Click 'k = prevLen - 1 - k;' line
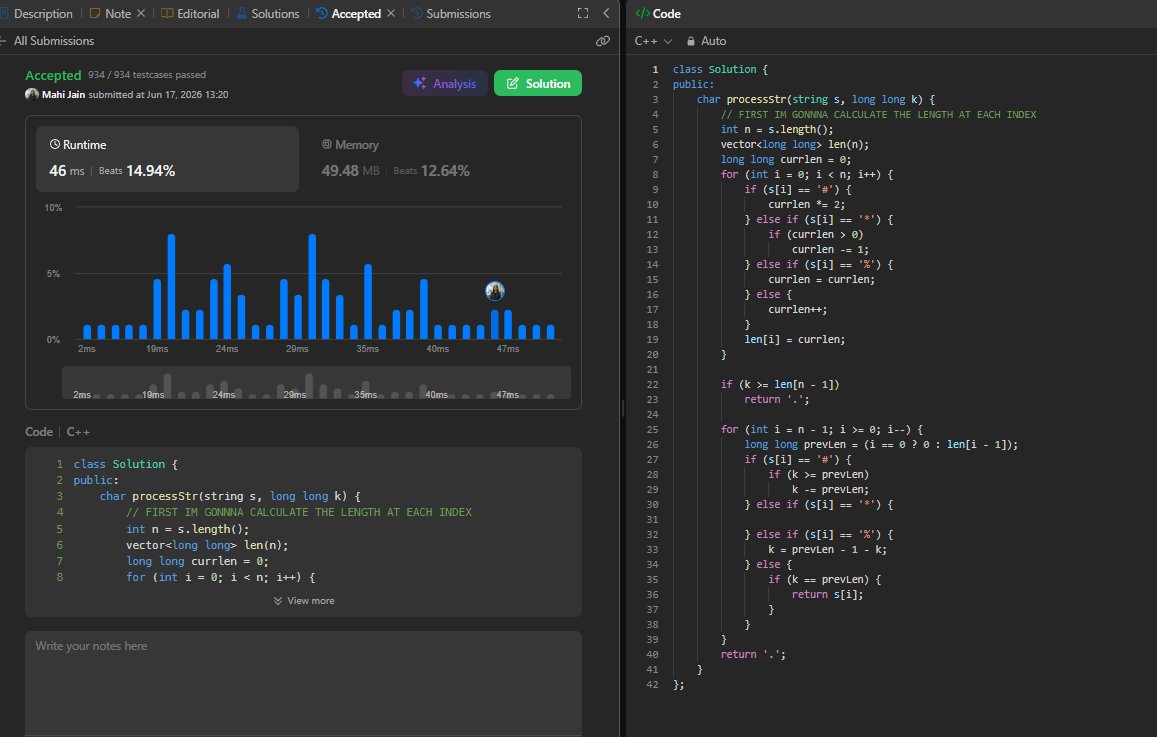This screenshot has height=737, width=1157. 827,550
